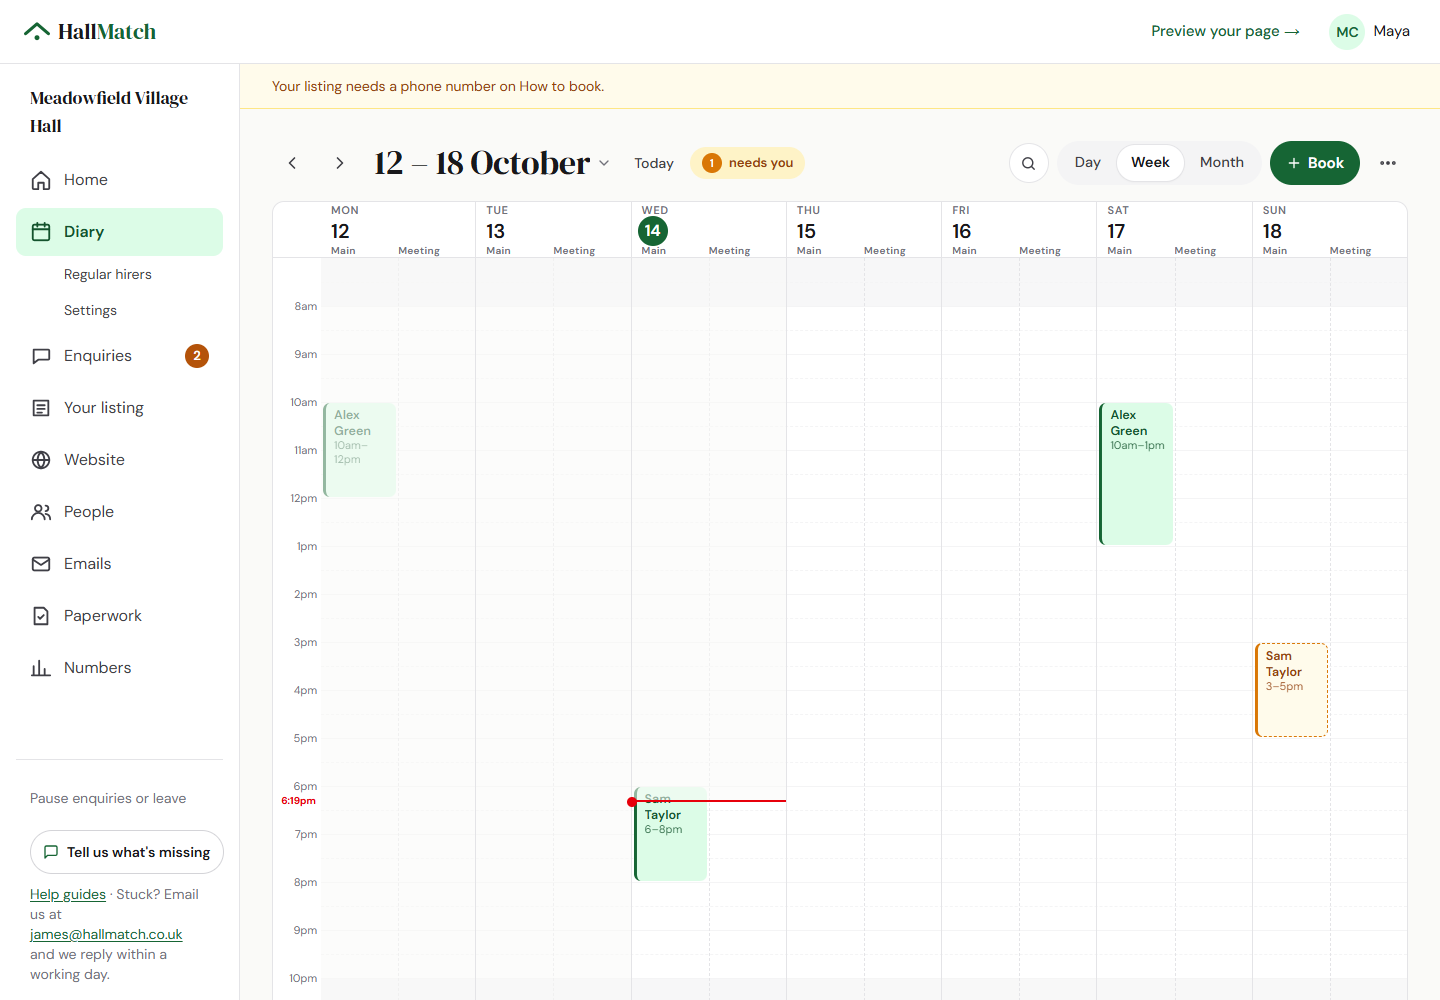Open Your listing in sidebar

119,408
